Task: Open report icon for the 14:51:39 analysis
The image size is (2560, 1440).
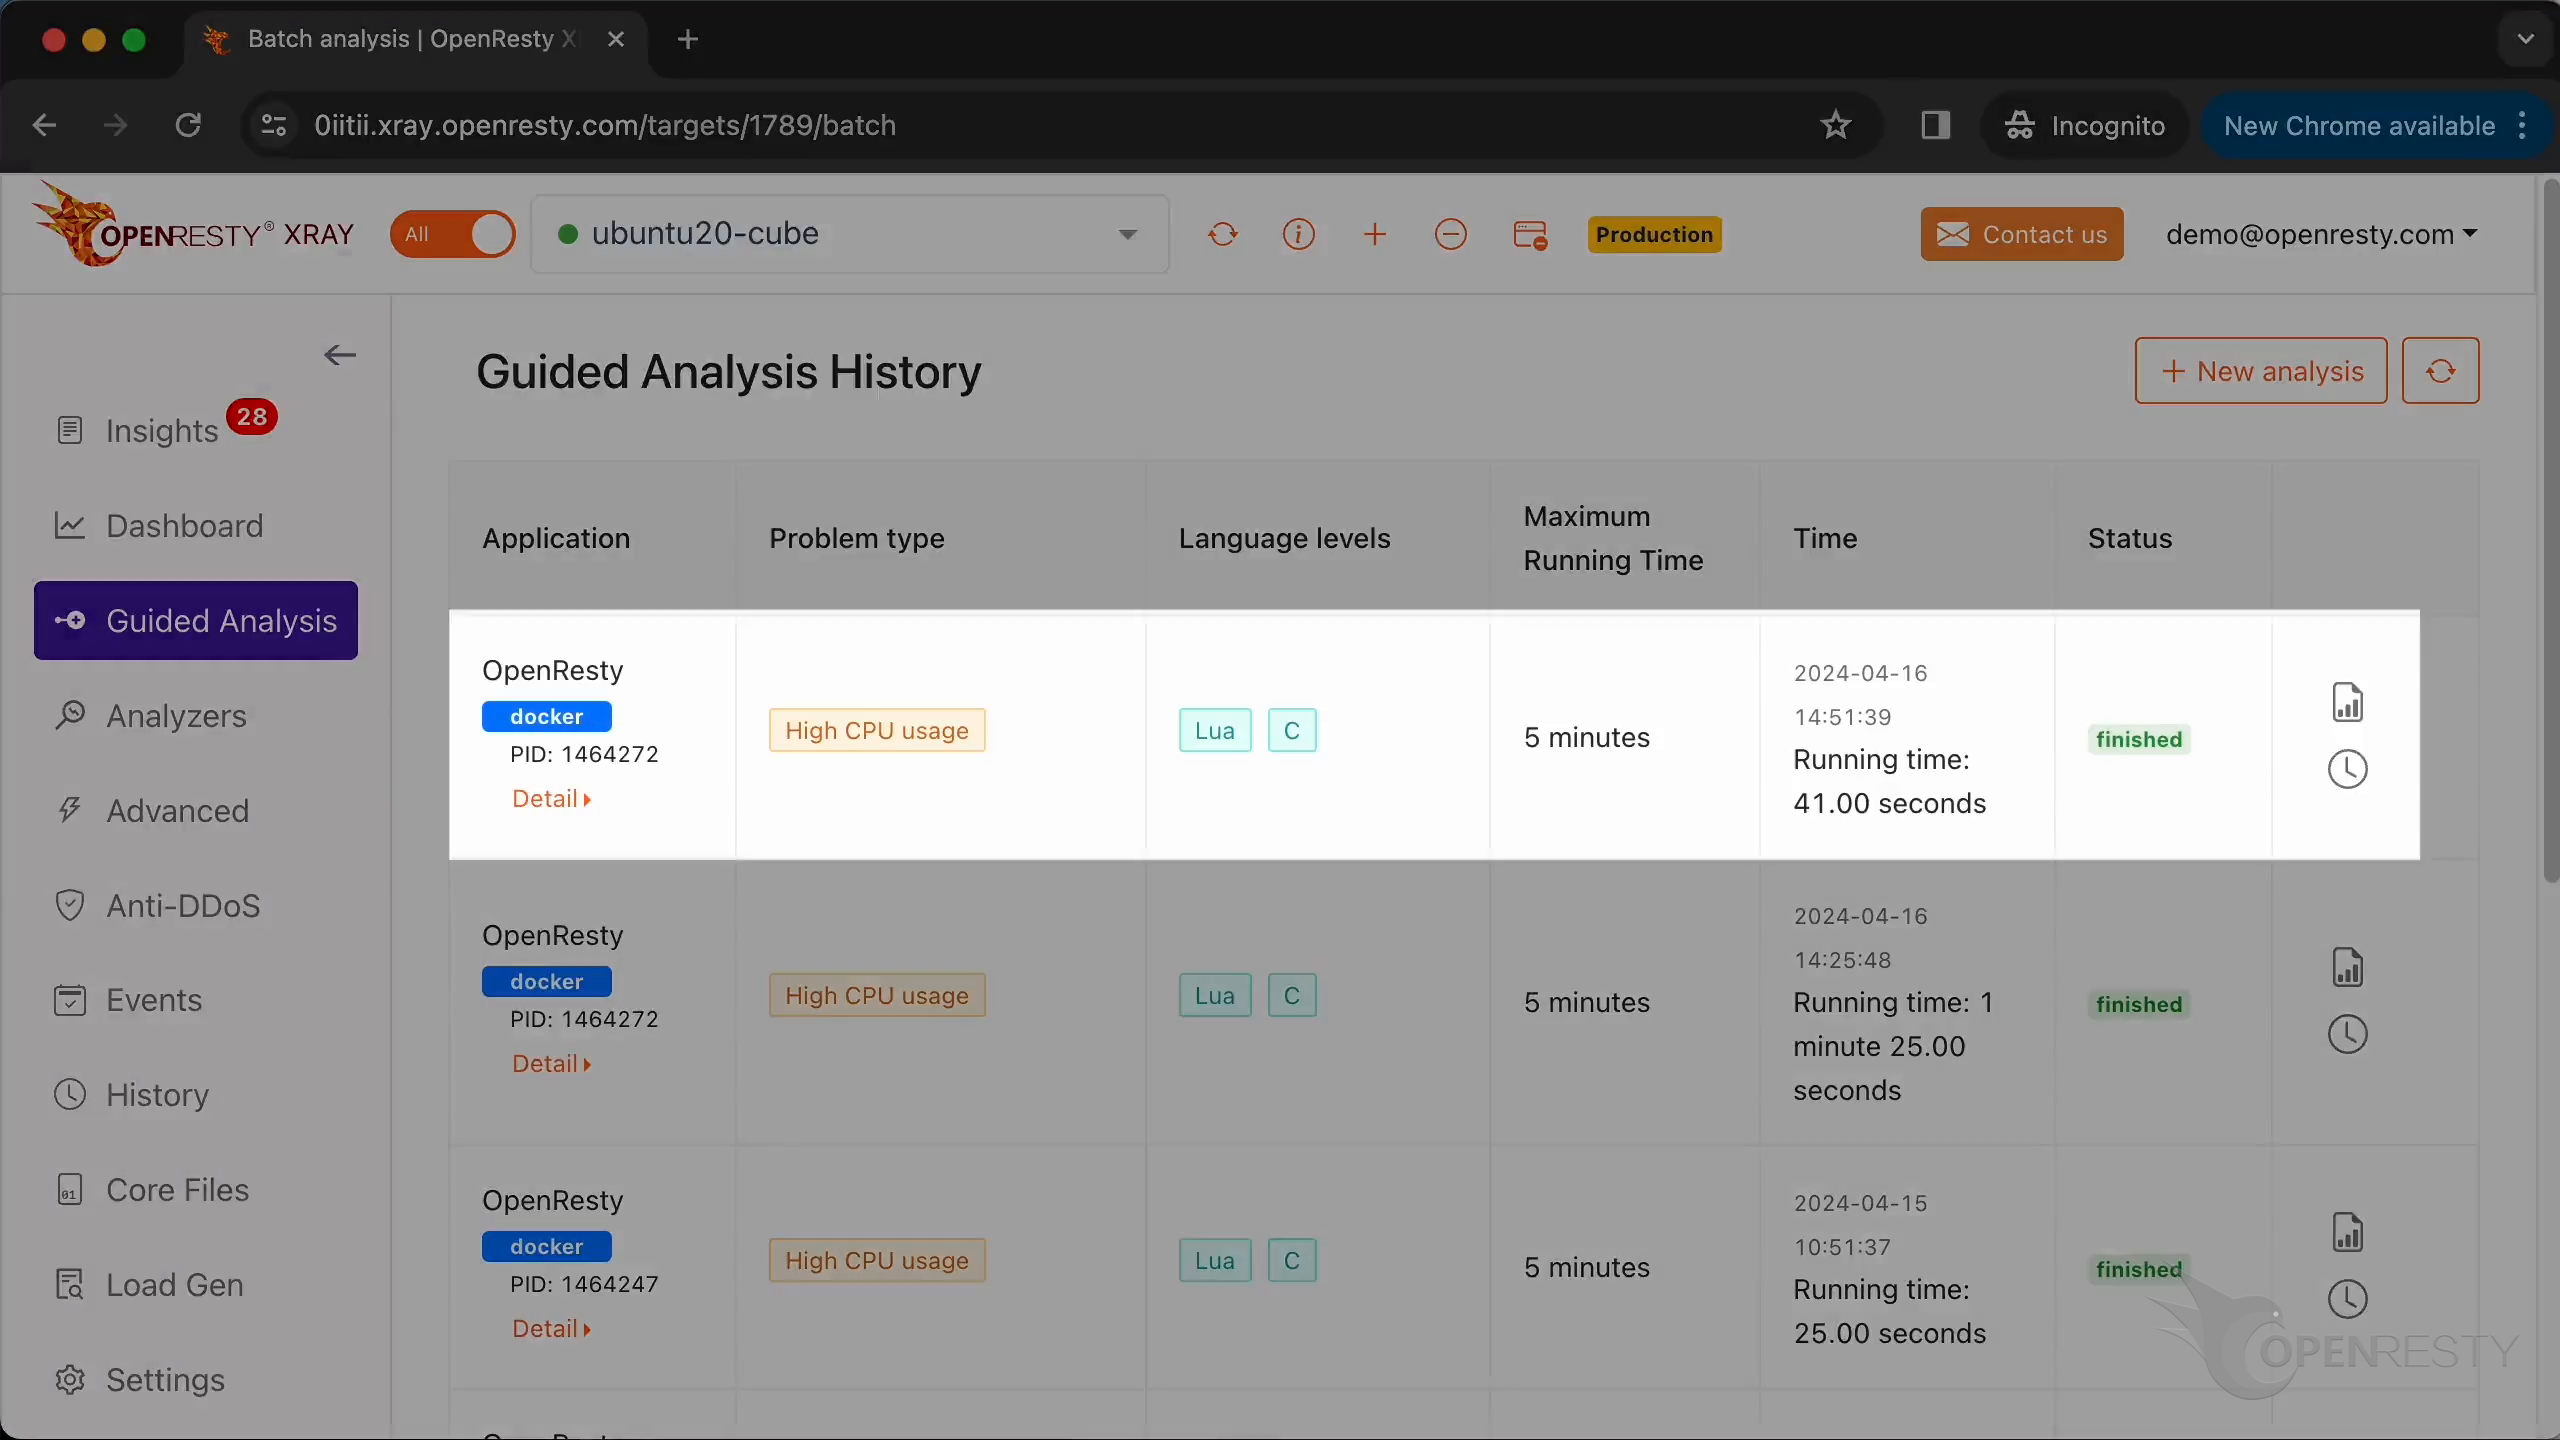Action: (x=2347, y=703)
